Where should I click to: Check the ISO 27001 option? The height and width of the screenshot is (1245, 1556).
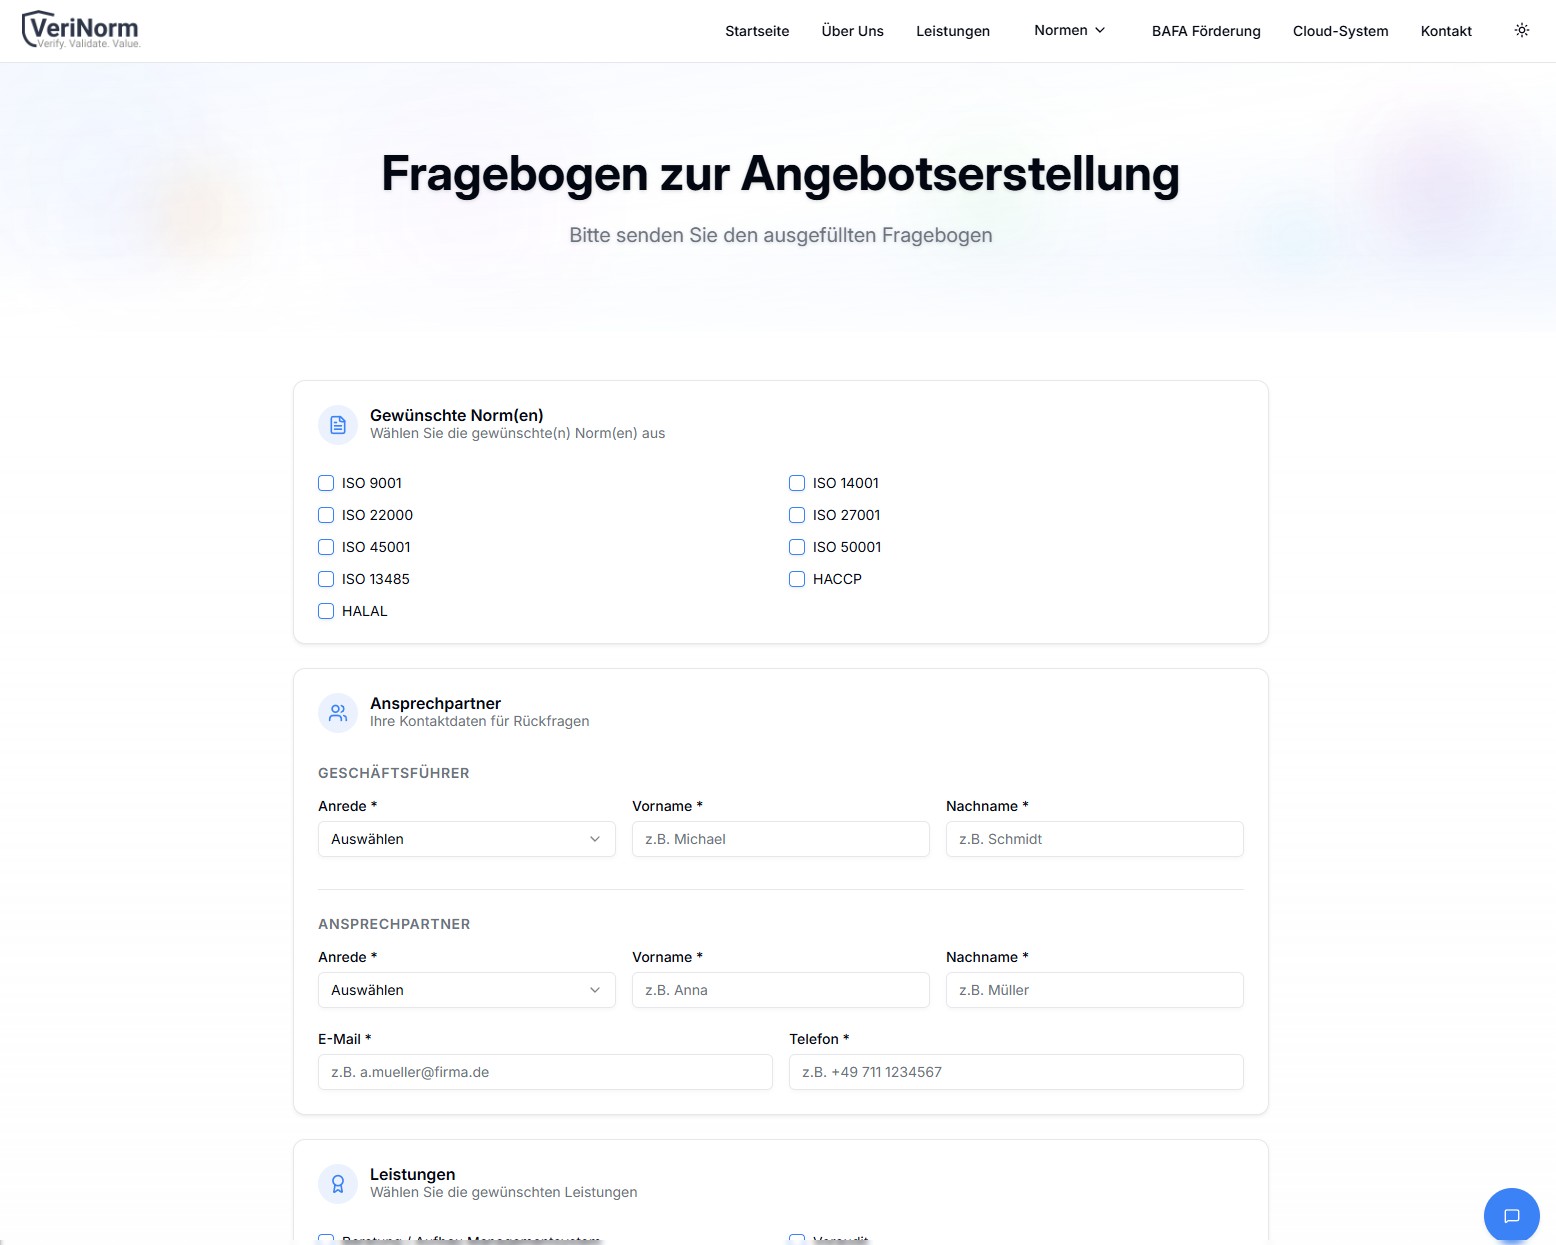tap(796, 515)
